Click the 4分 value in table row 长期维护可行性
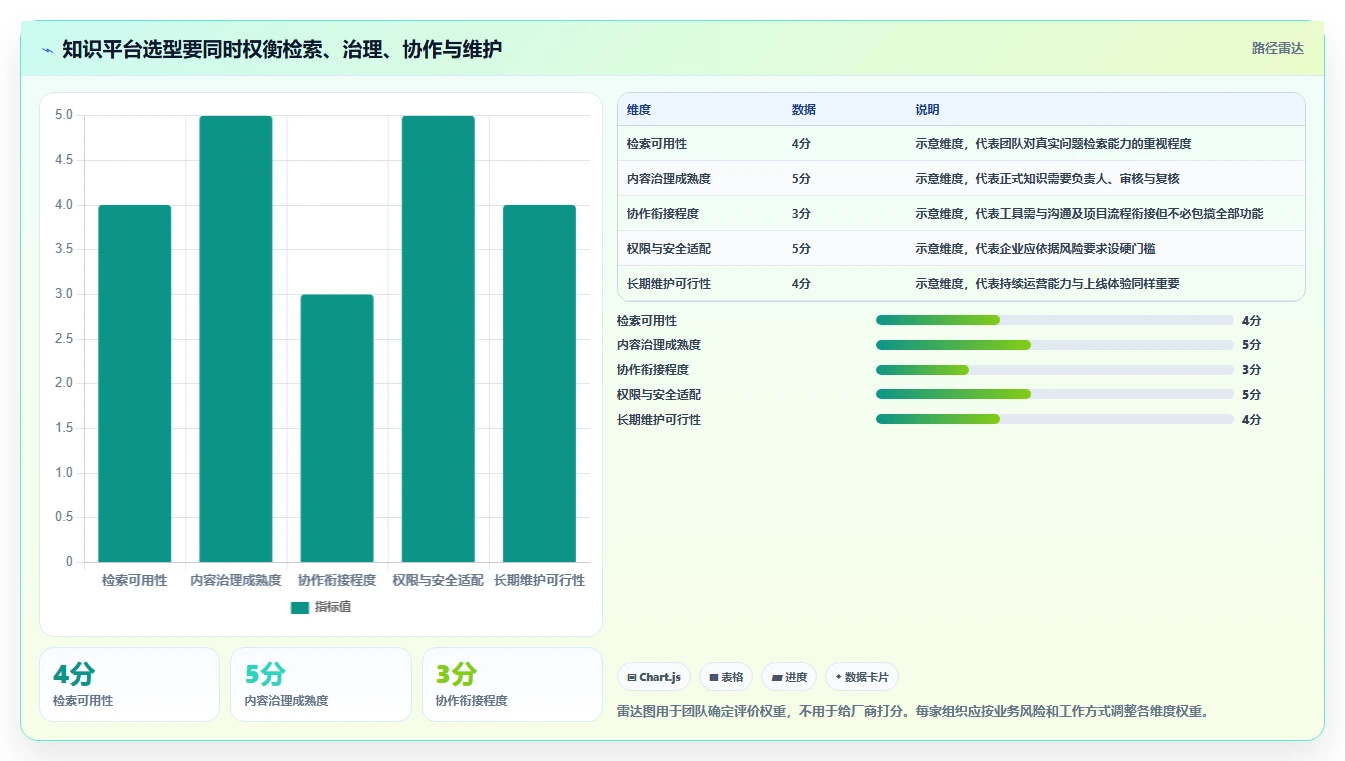The height and width of the screenshot is (761, 1345). pyautogui.click(x=801, y=284)
